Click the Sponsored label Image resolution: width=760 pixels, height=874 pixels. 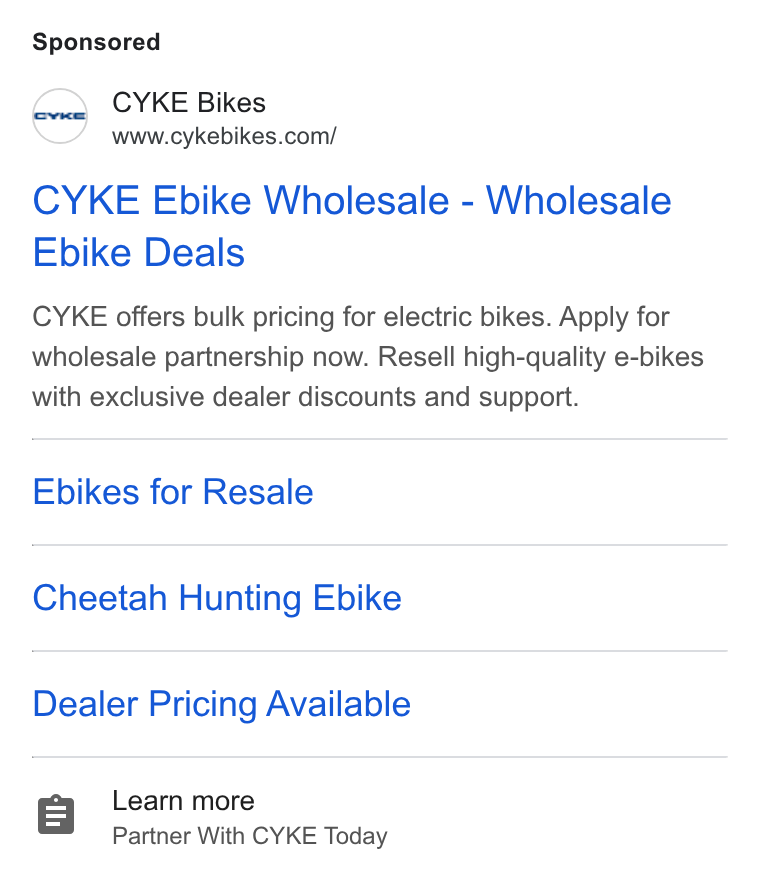click(96, 42)
